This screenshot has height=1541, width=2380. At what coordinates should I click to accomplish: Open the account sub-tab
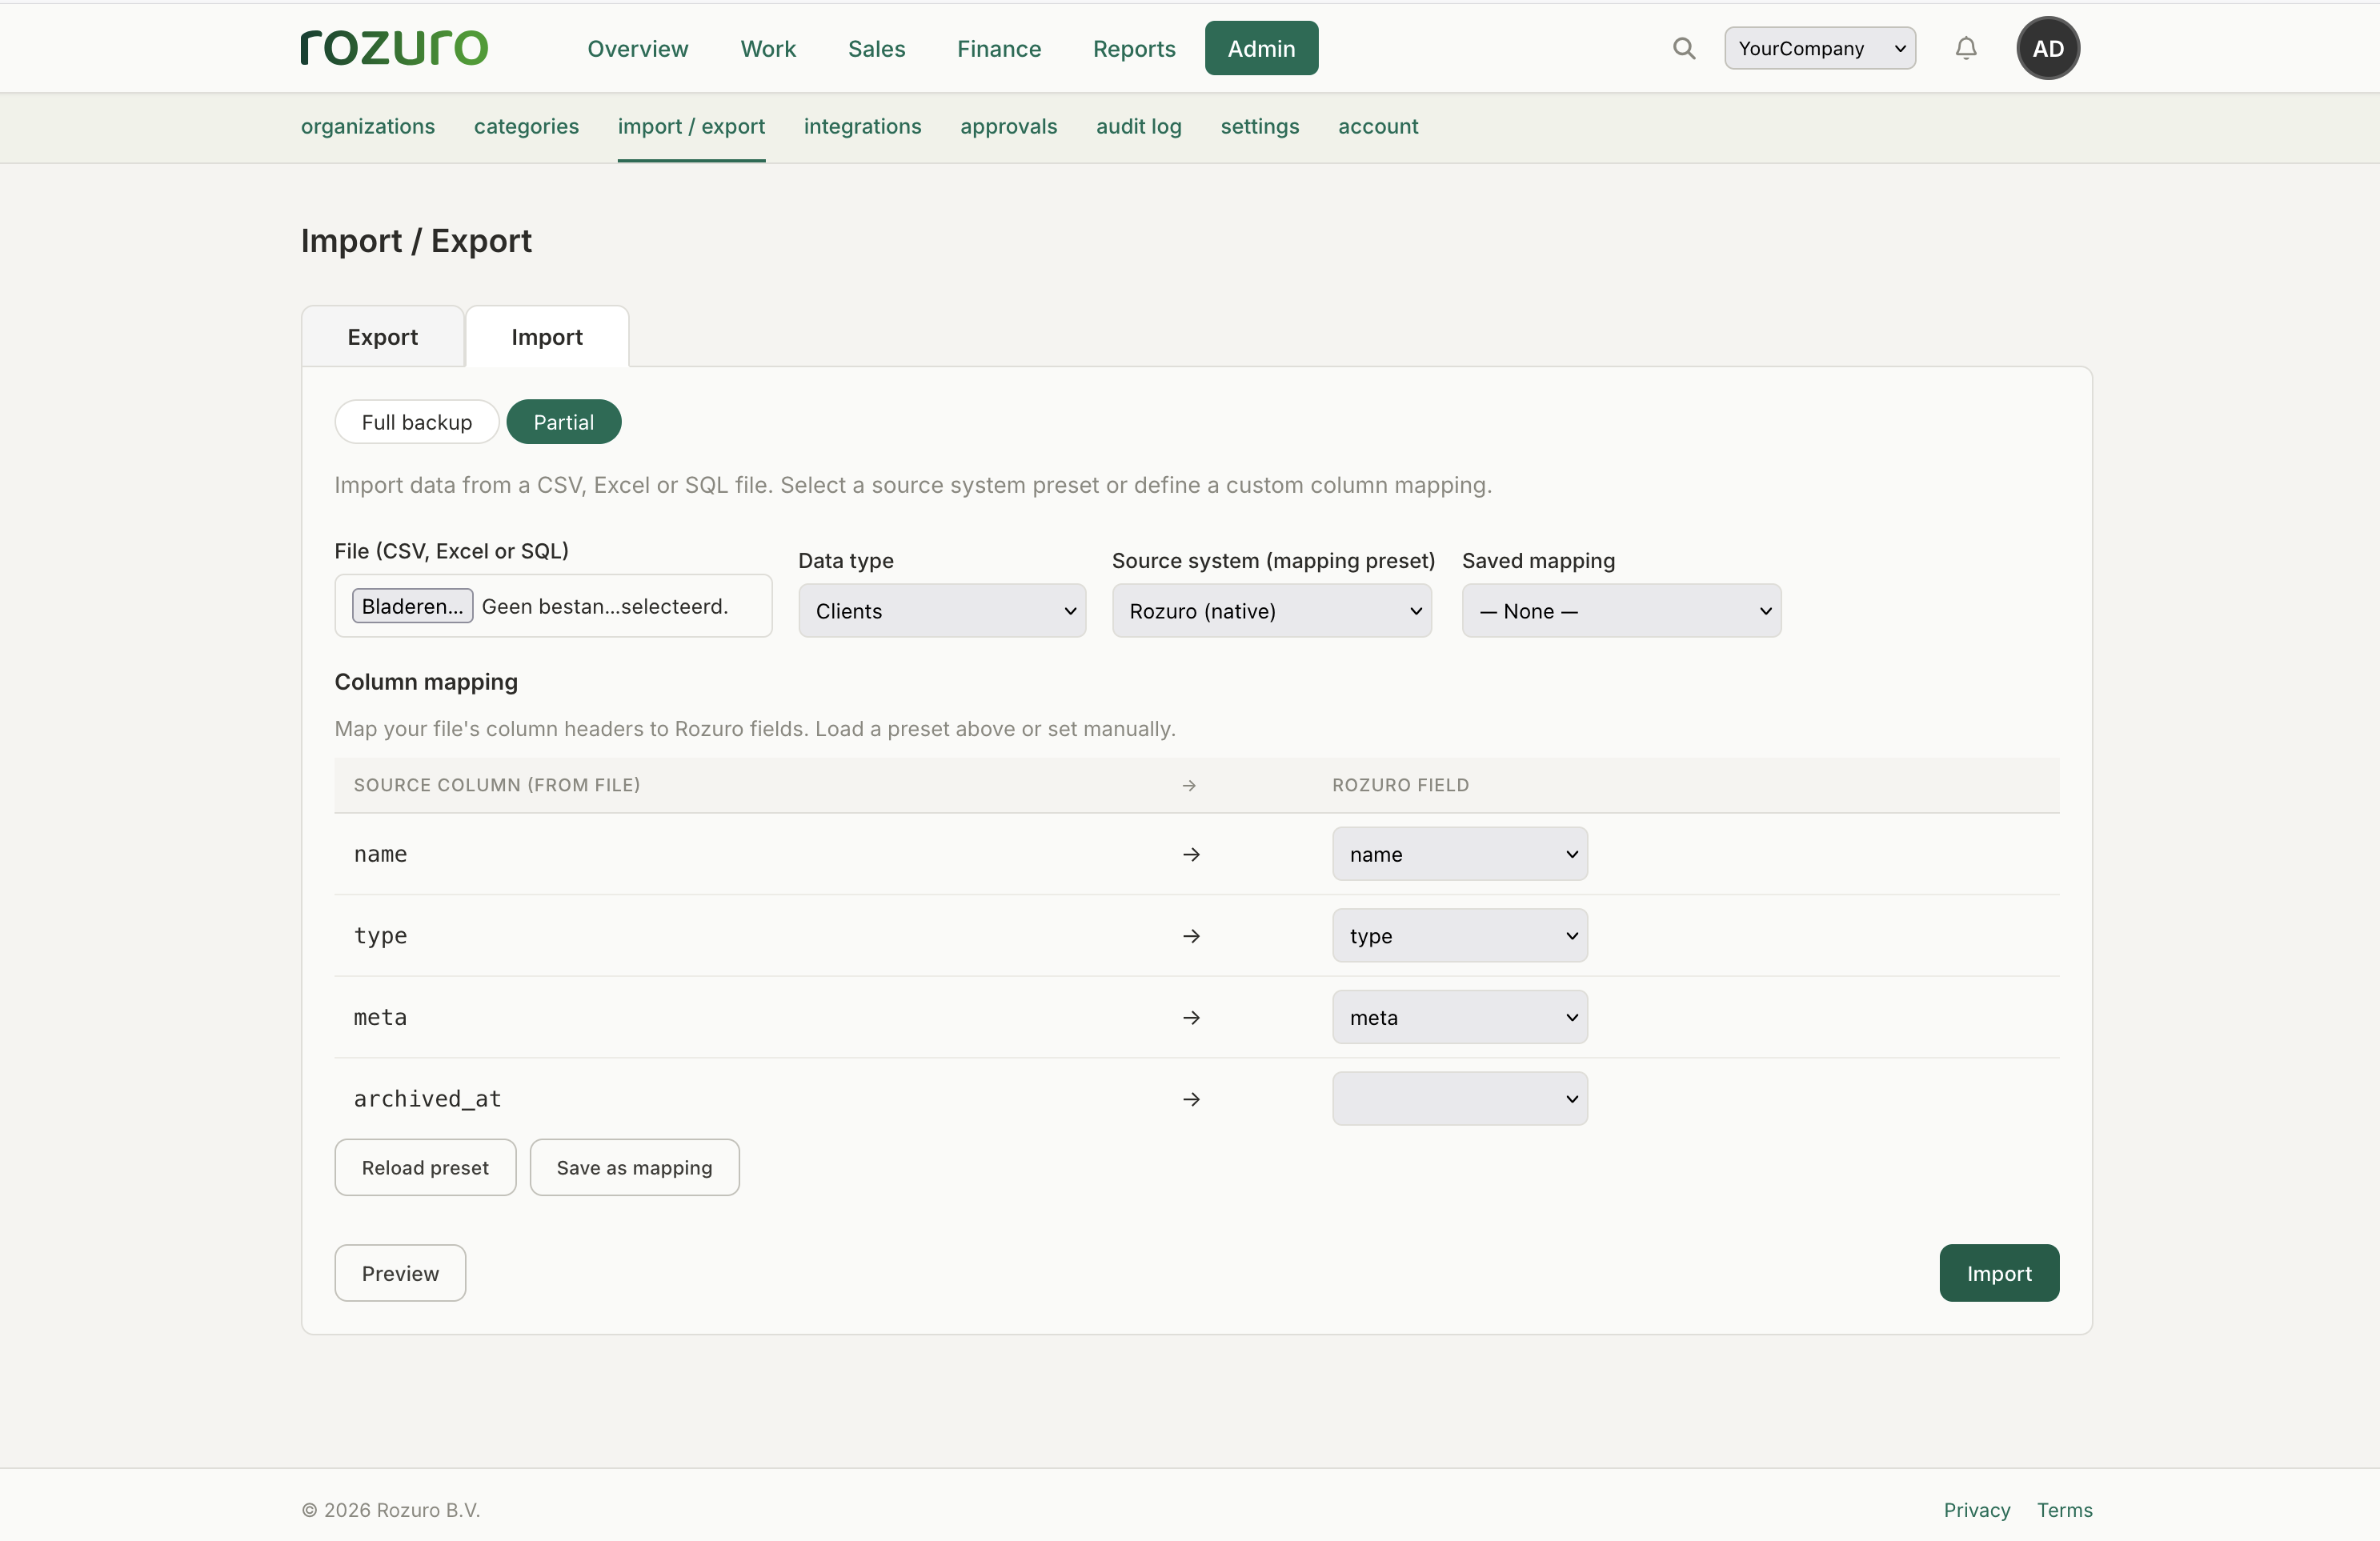pyautogui.click(x=1378, y=126)
